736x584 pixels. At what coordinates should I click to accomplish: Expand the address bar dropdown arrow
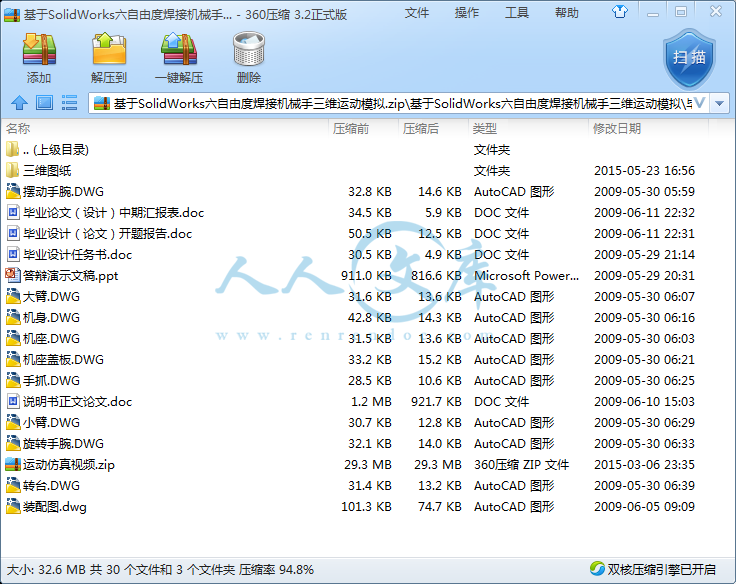pyautogui.click(x=720, y=103)
